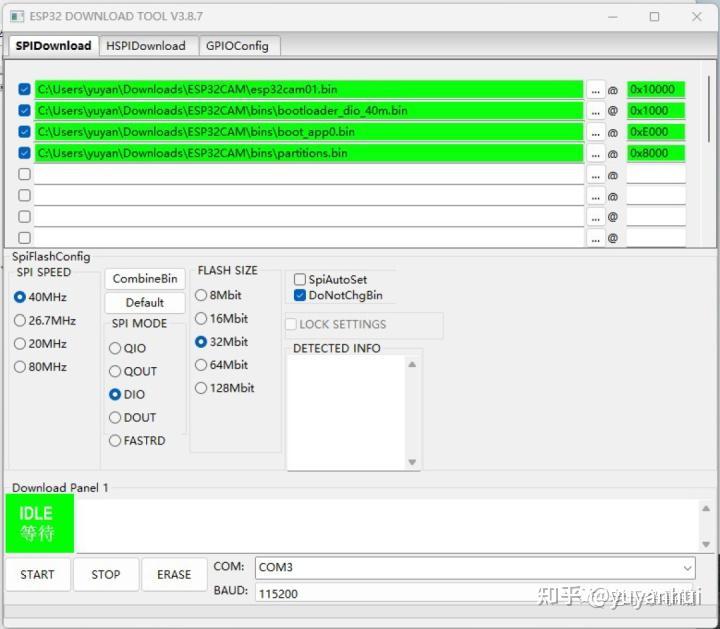Click the fifth row empty file path field

[x=309, y=174]
